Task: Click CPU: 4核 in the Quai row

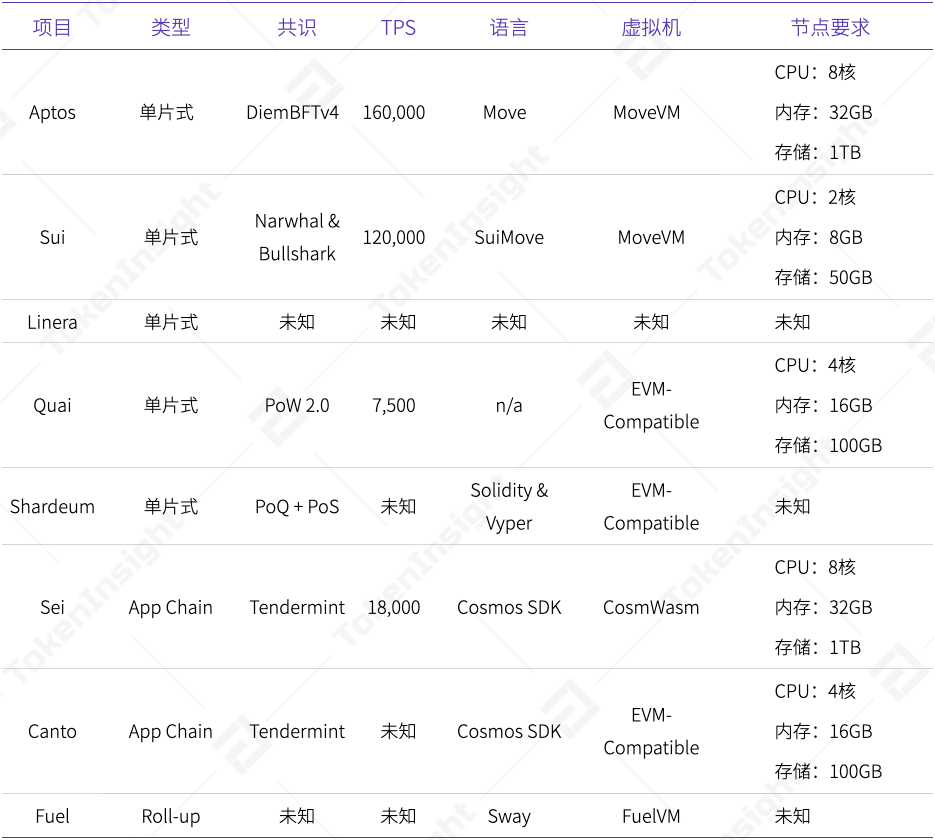Action: 815,365
